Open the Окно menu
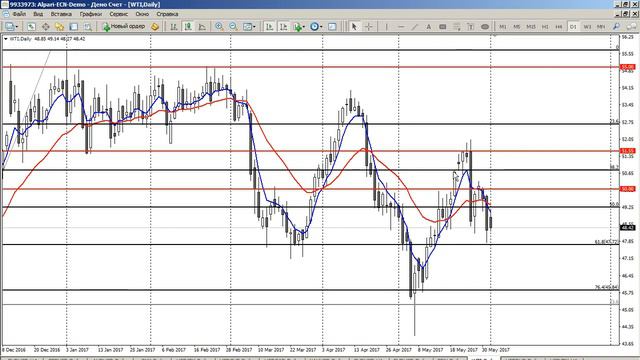Viewport: 640px width, 360px height. pos(142,14)
